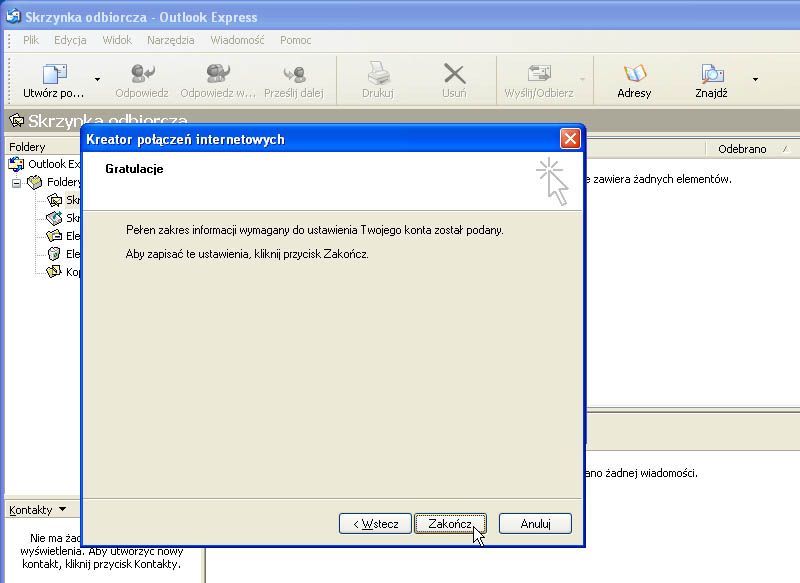Open the Wyślij/Odbierz dropdown arrow
Image resolution: width=800 pixels, height=583 pixels.
582,80
